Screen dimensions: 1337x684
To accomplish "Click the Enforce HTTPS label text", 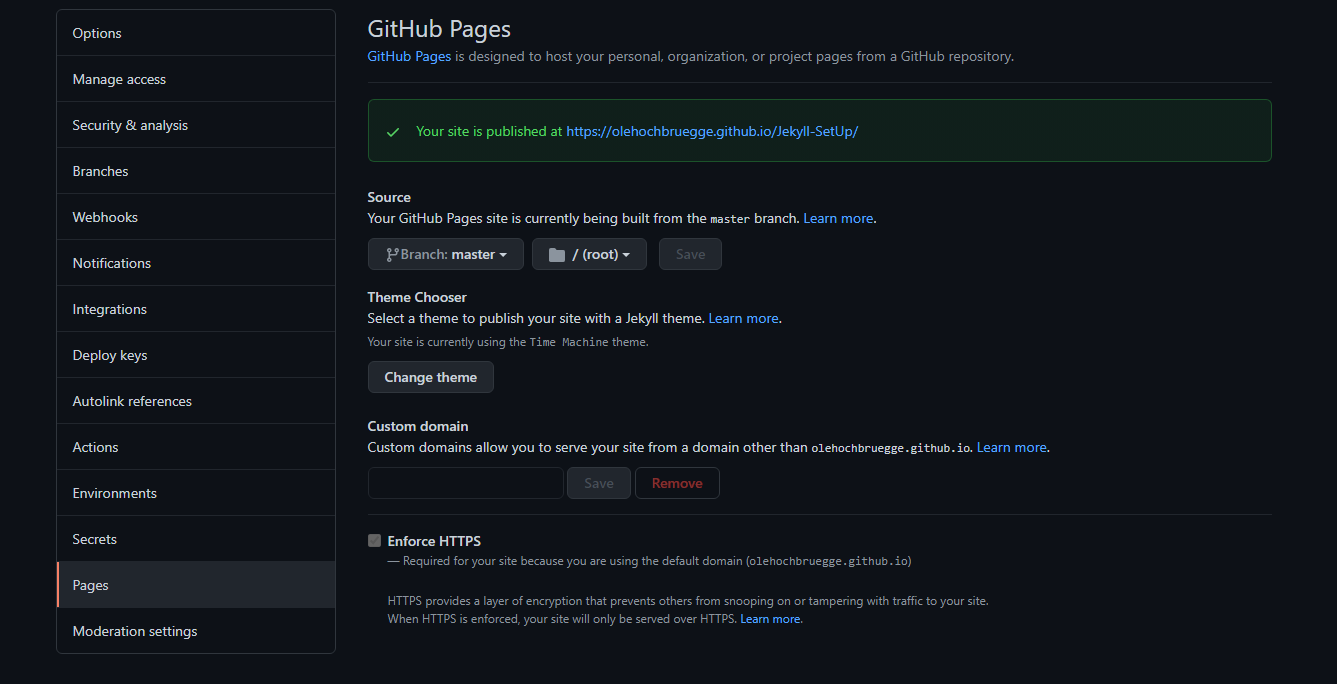I will (434, 541).
